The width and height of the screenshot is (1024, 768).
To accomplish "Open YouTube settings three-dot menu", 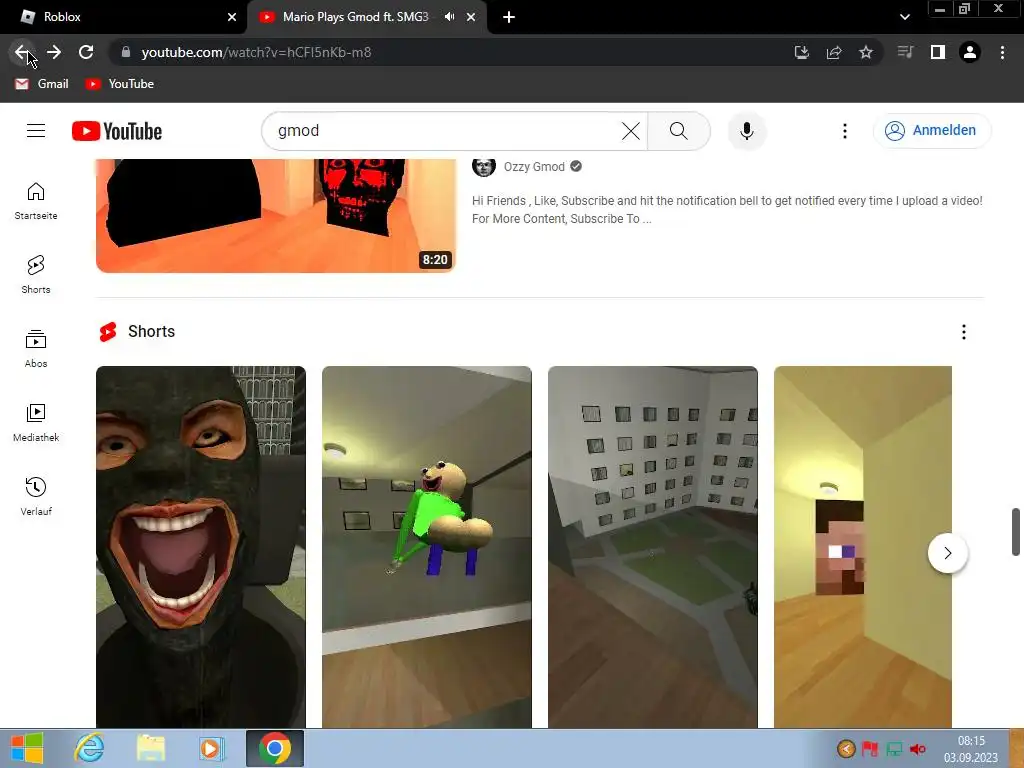I will [x=844, y=131].
